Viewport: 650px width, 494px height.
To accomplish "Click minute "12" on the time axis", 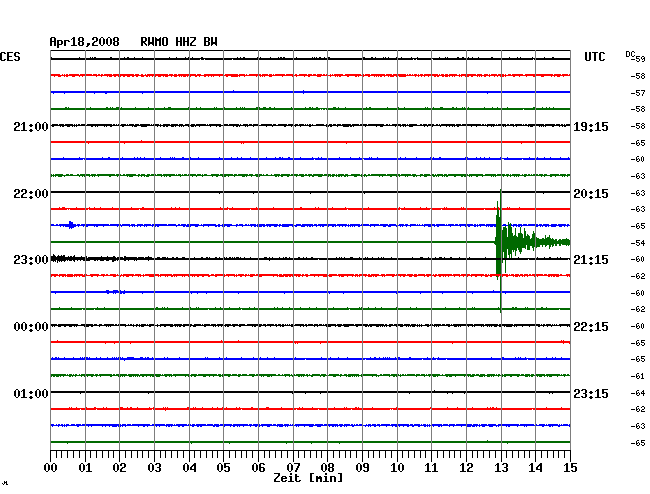I will click(x=466, y=468).
